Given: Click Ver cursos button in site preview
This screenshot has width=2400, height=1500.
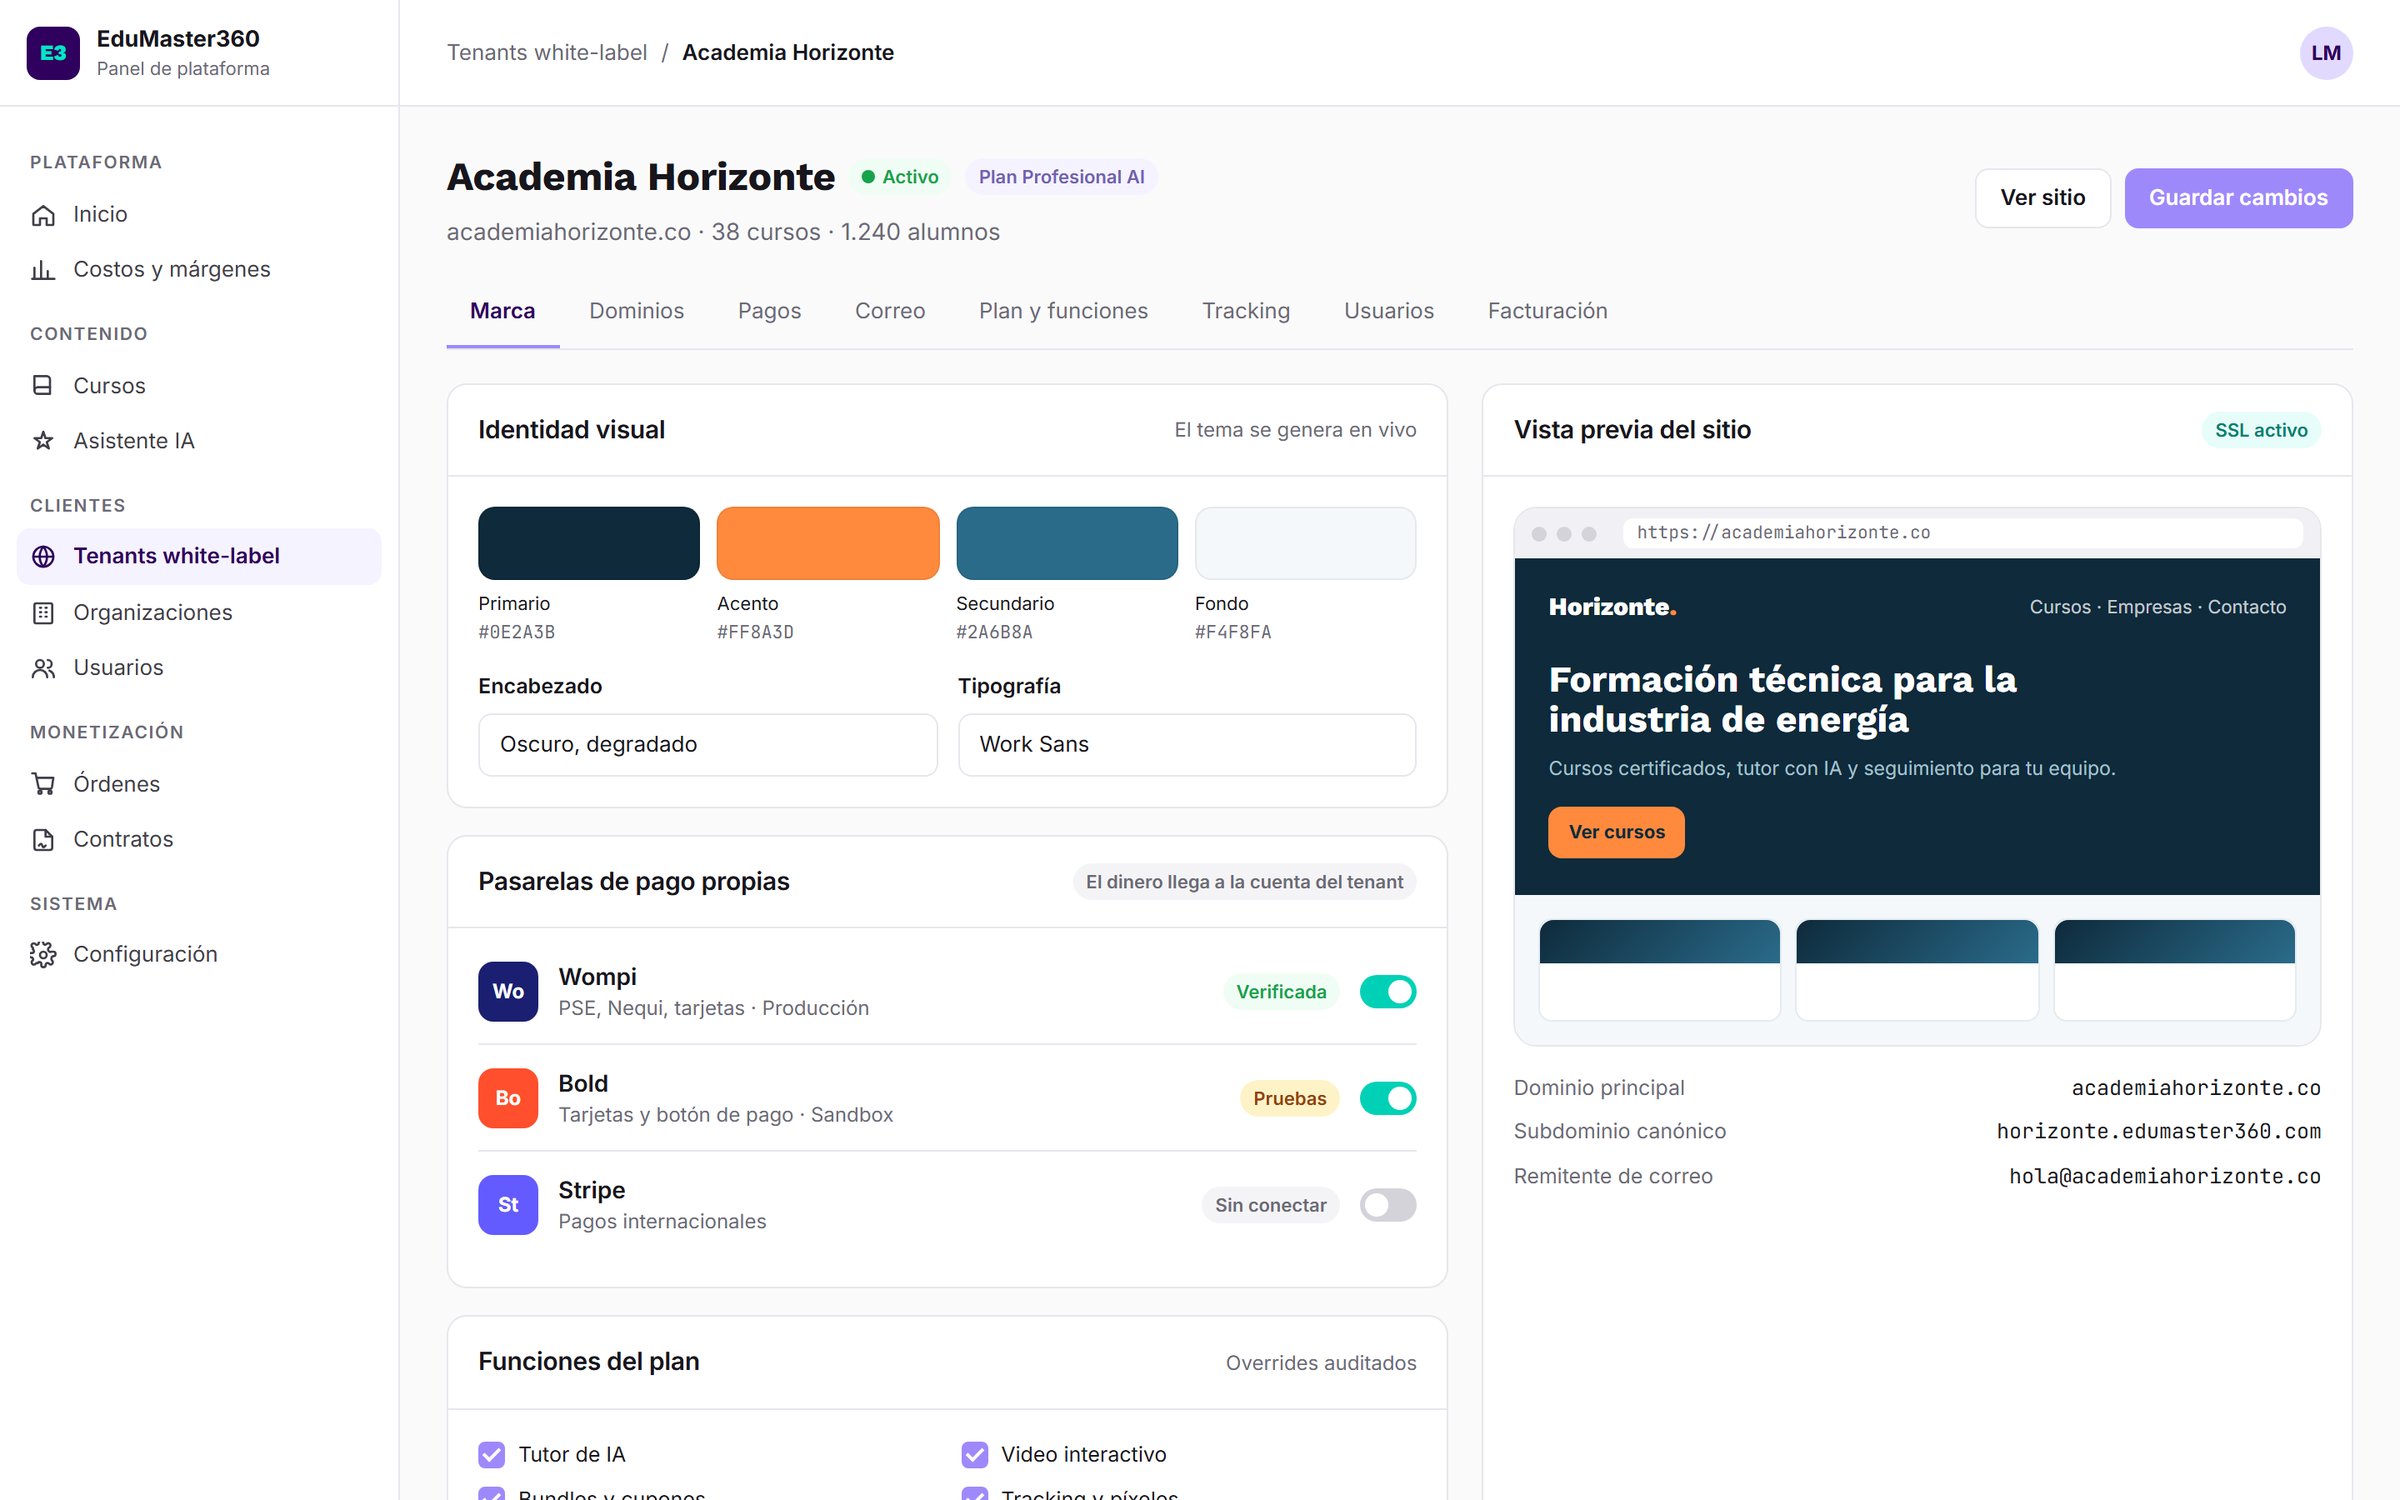Looking at the screenshot, I should [x=1616, y=832].
